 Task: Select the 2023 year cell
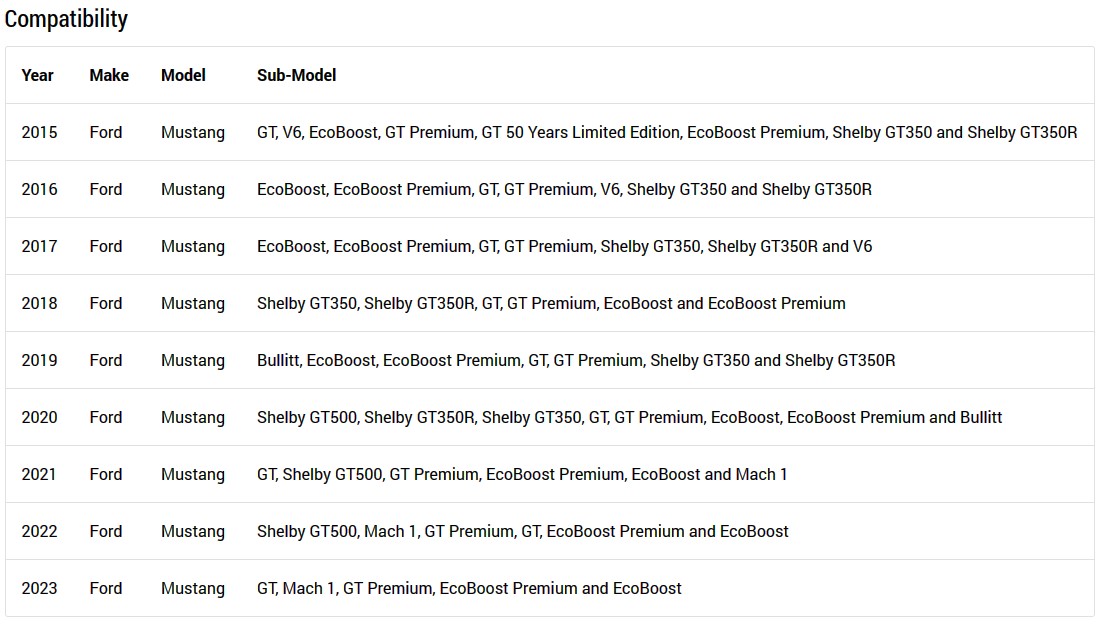39,589
